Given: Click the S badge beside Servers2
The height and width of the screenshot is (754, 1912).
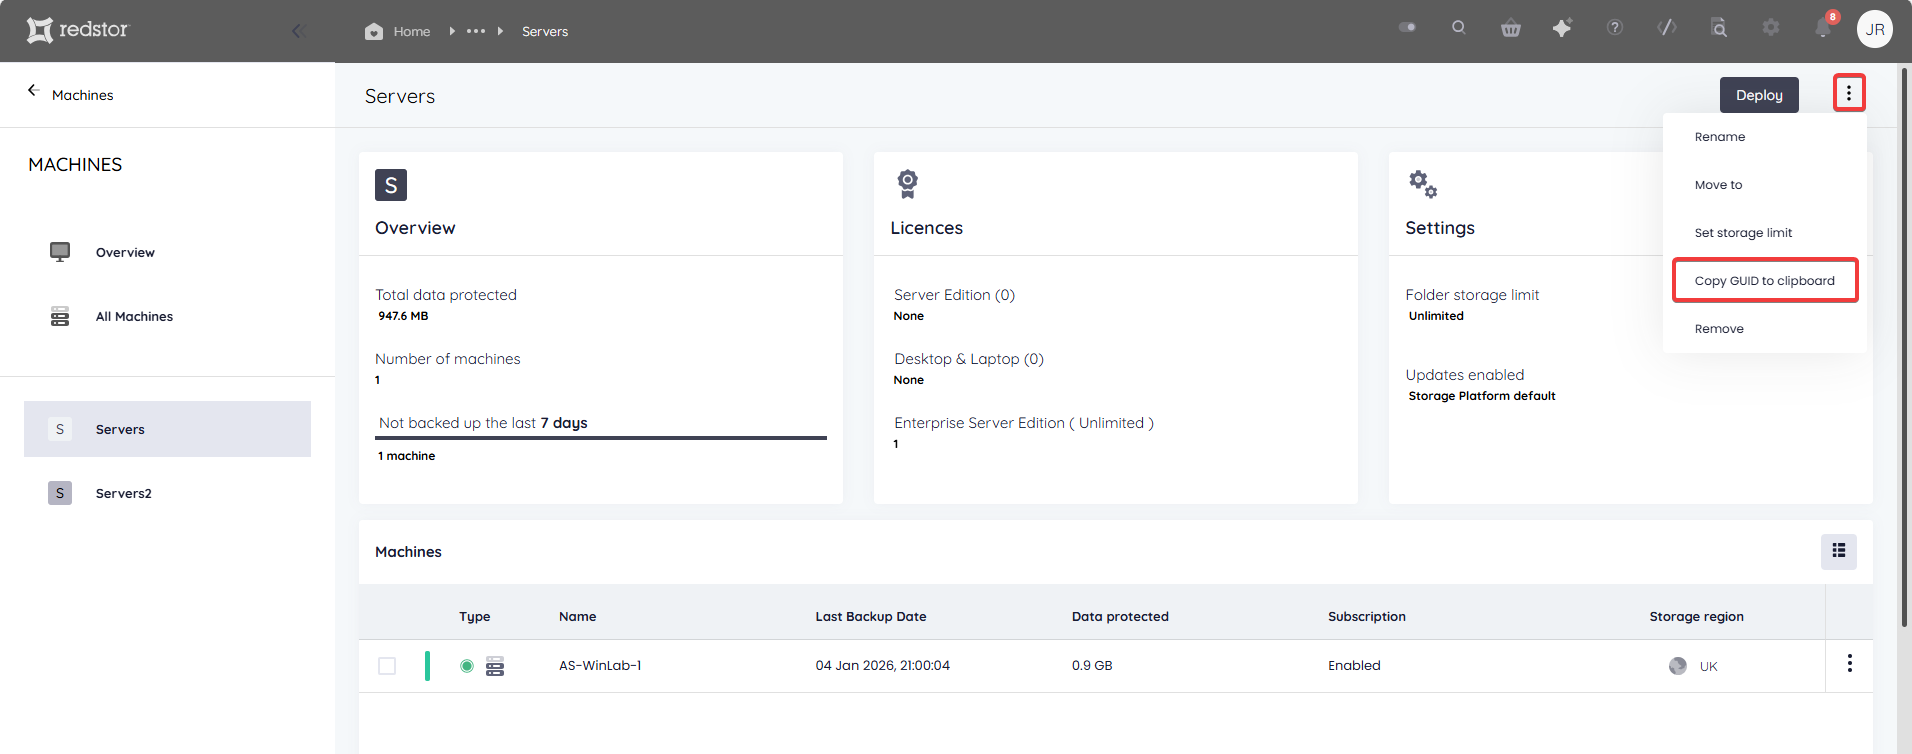Looking at the screenshot, I should (60, 493).
